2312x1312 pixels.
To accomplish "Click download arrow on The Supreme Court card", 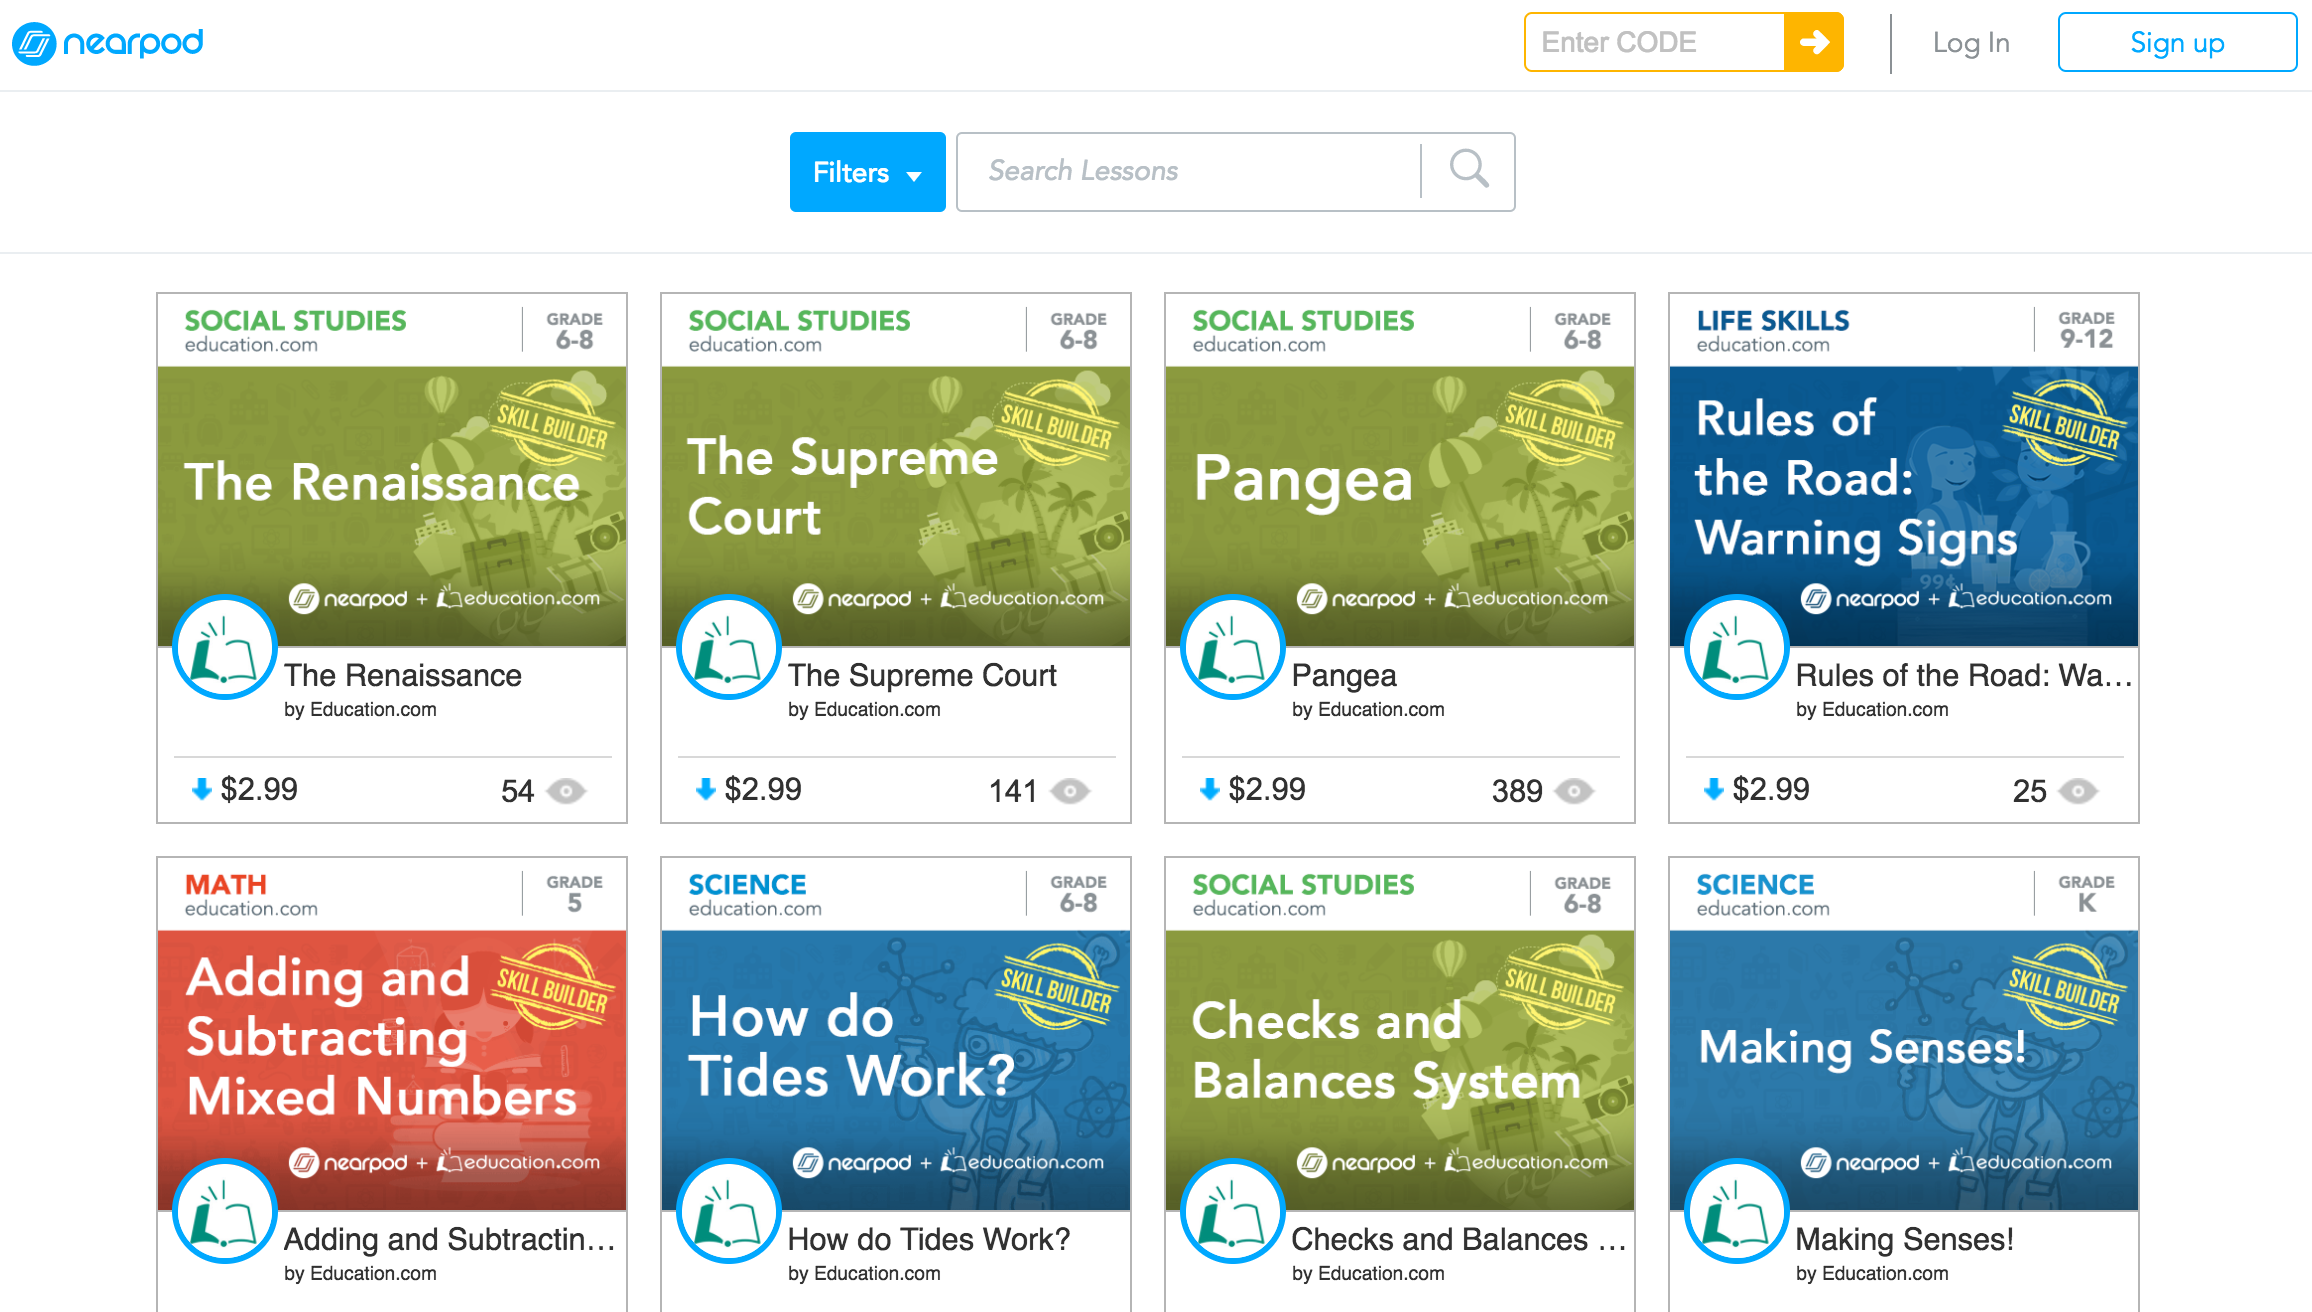I will pyautogui.click(x=705, y=789).
